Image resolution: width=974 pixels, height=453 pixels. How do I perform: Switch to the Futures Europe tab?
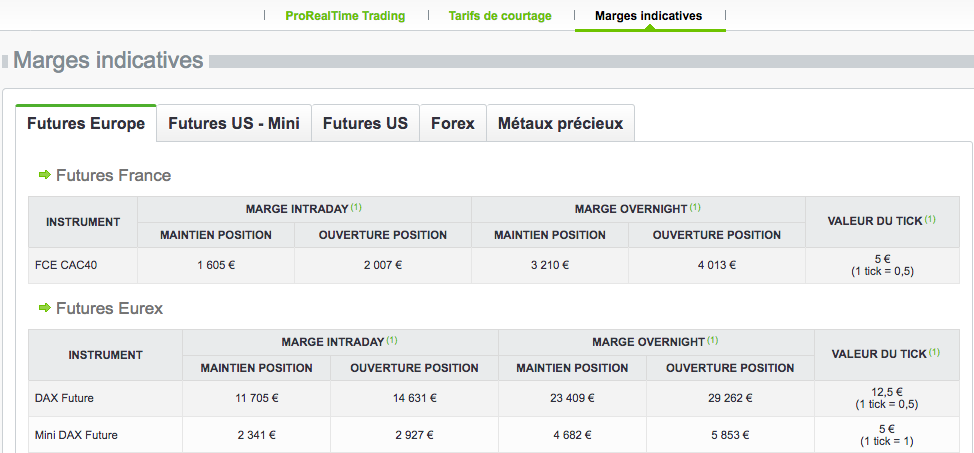(x=86, y=124)
